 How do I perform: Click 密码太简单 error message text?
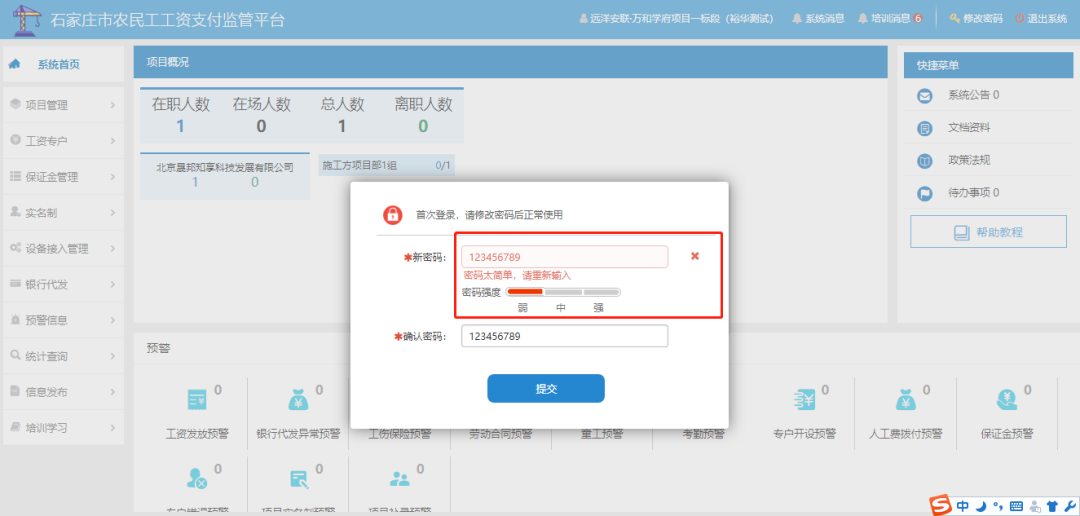pos(517,275)
